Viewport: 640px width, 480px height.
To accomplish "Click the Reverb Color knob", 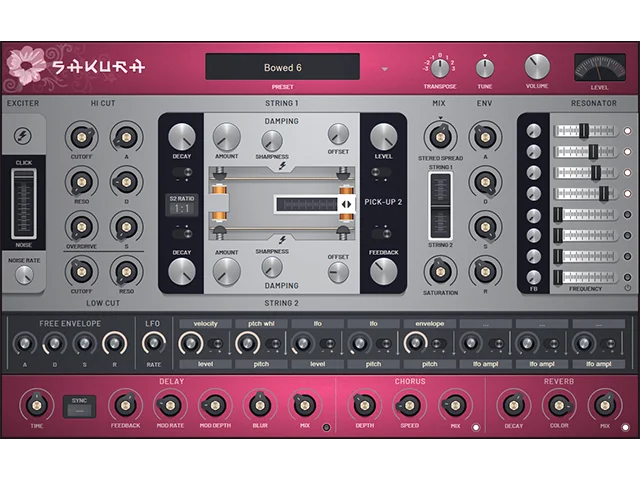I will click(559, 405).
